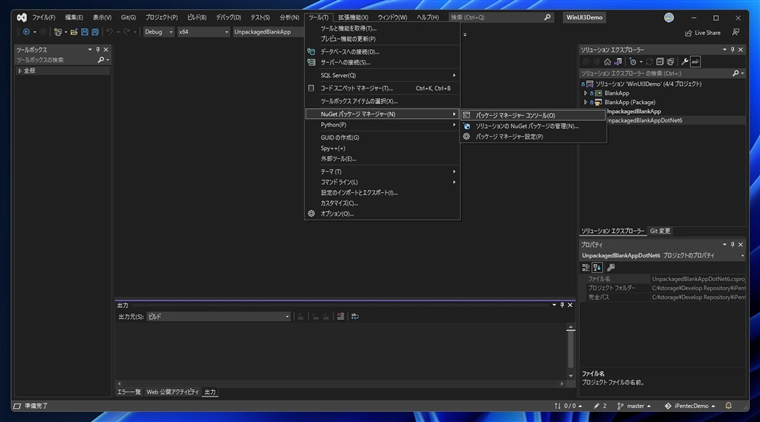Open the Python(P) submenu
The height and width of the screenshot is (422, 760).
(x=382, y=125)
